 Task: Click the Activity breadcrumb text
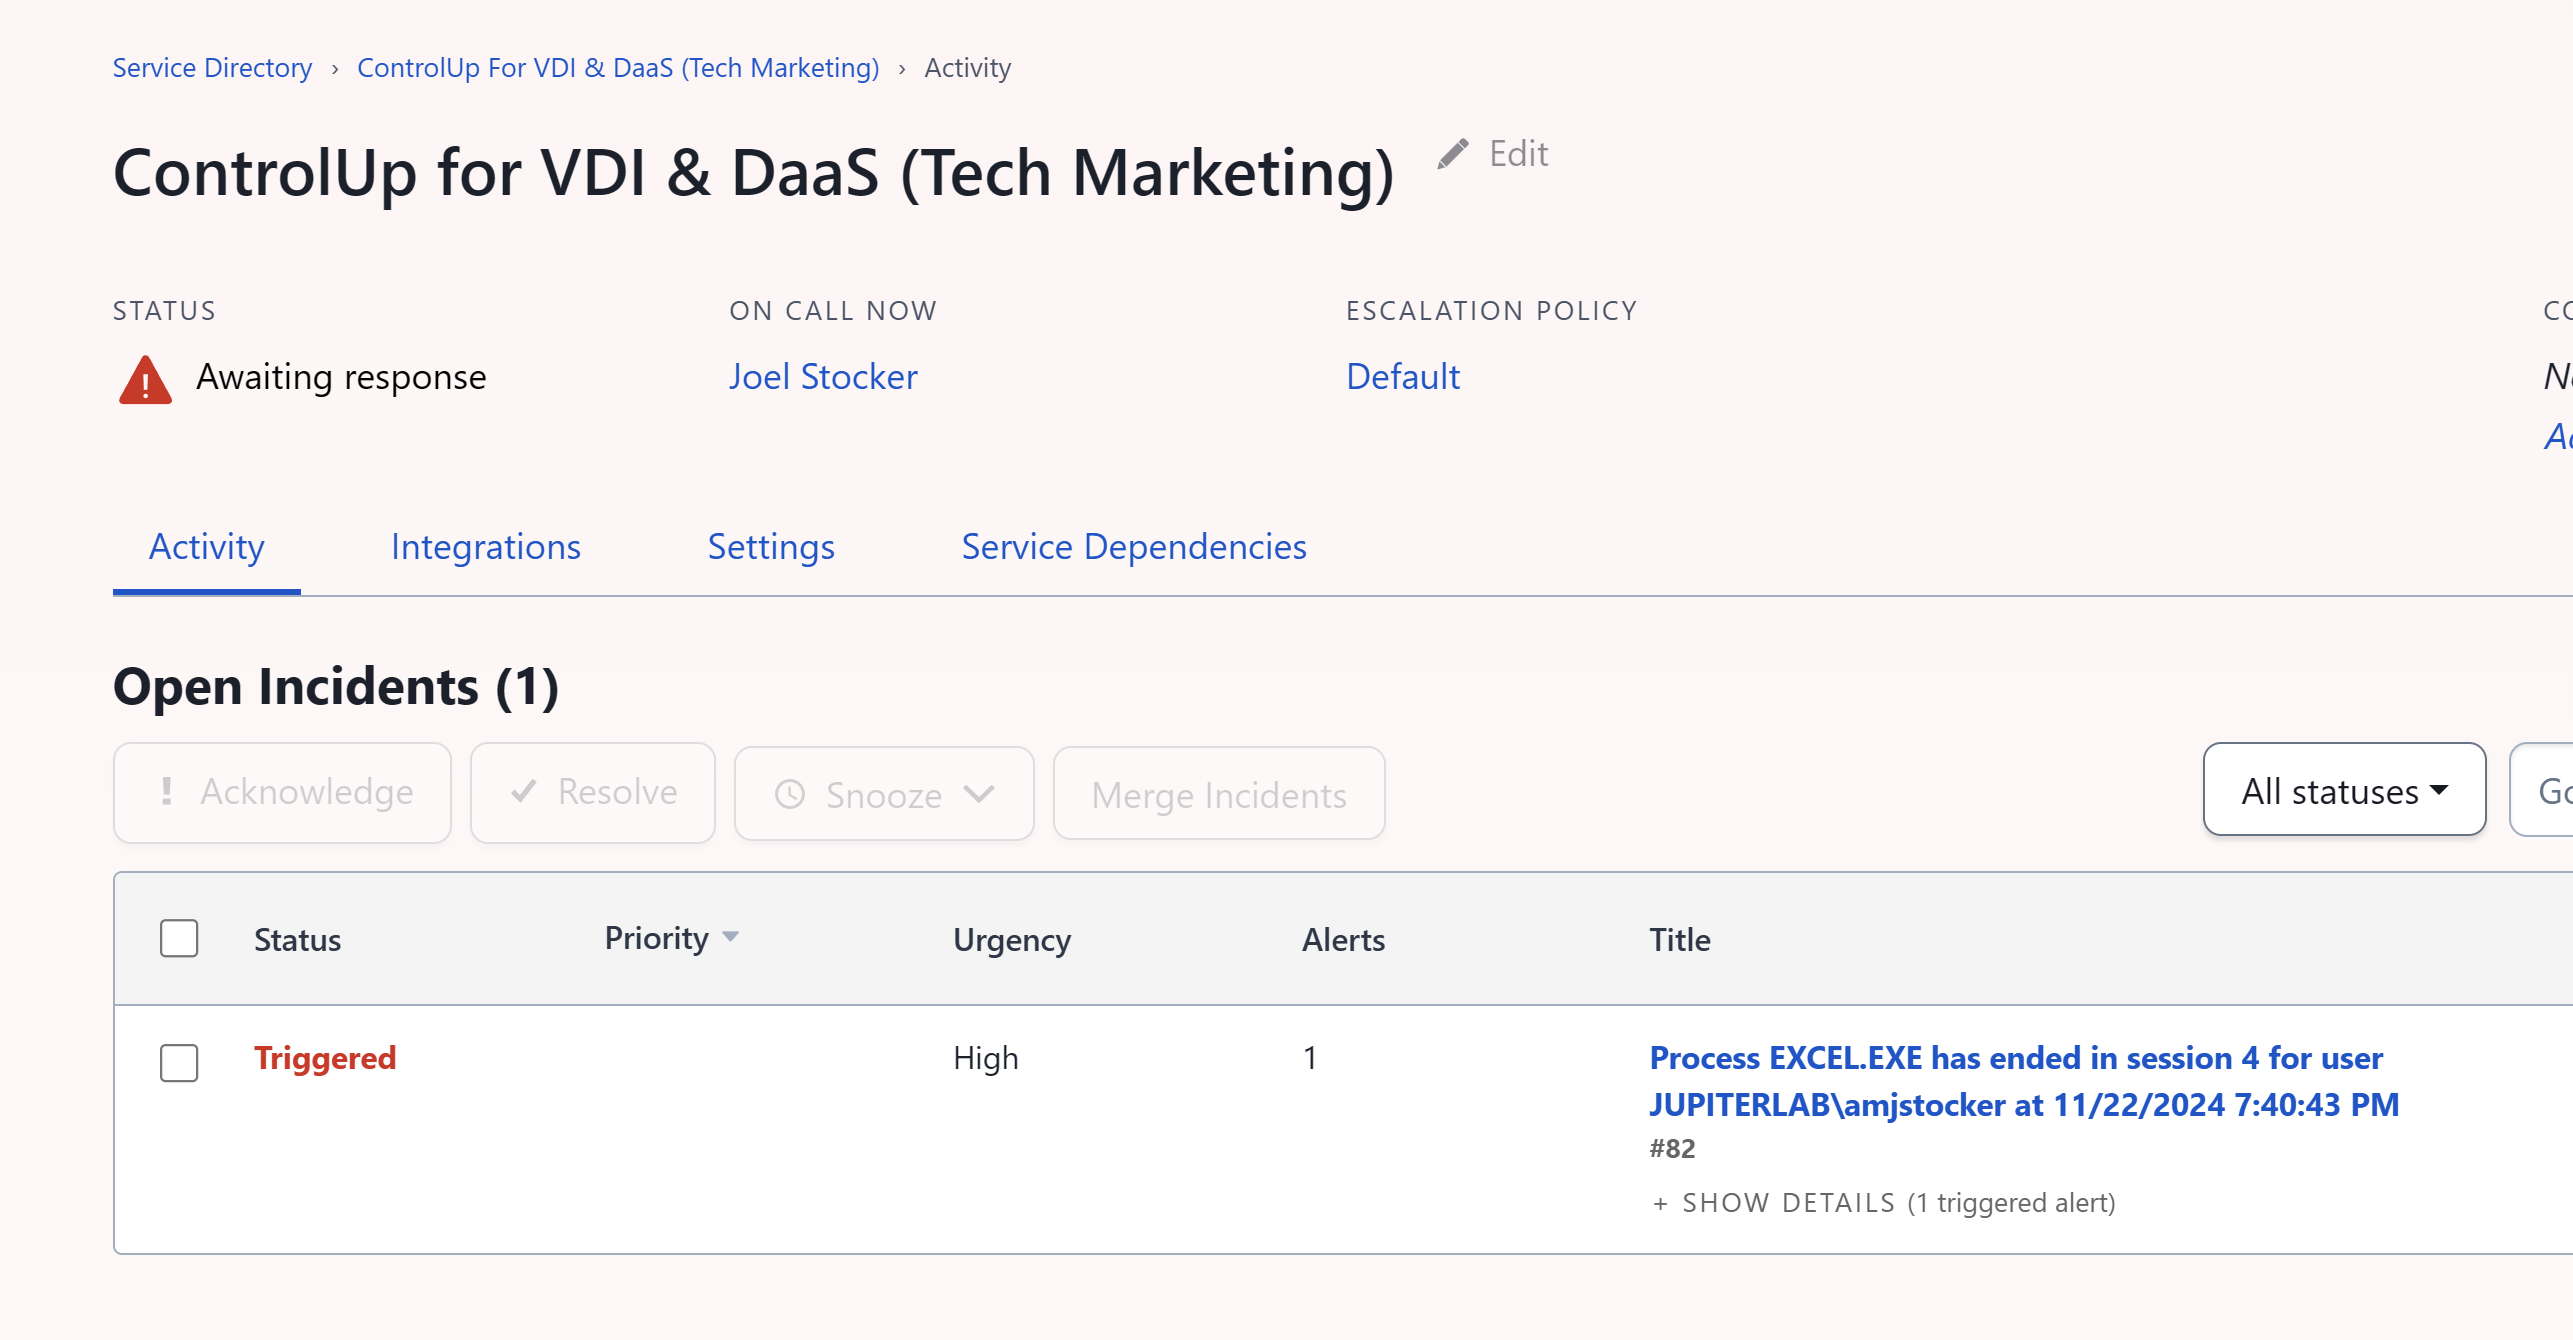(967, 68)
